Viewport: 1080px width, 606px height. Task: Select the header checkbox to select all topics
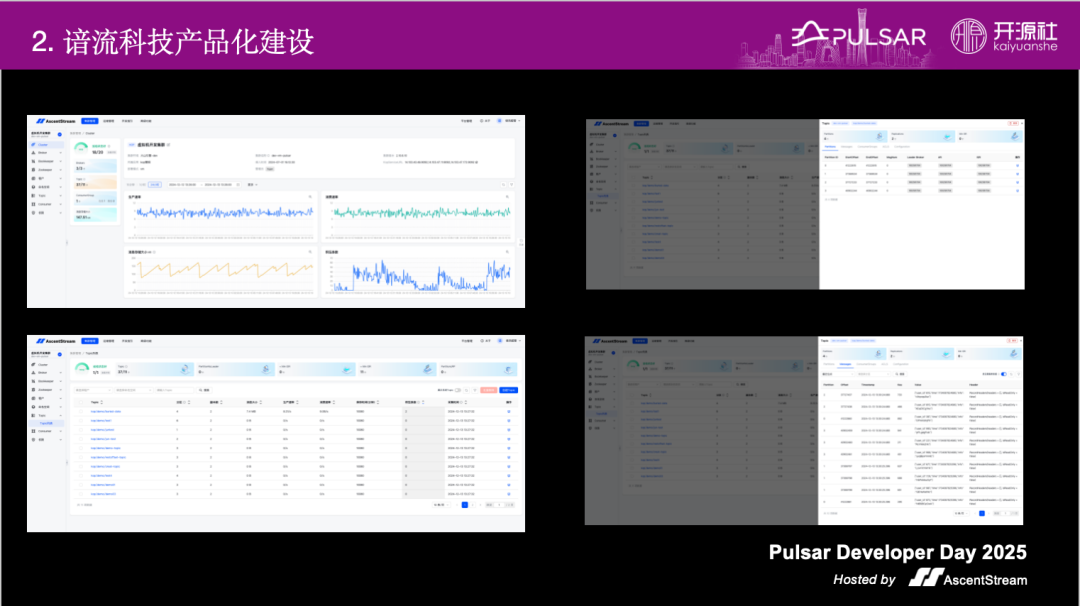79,402
